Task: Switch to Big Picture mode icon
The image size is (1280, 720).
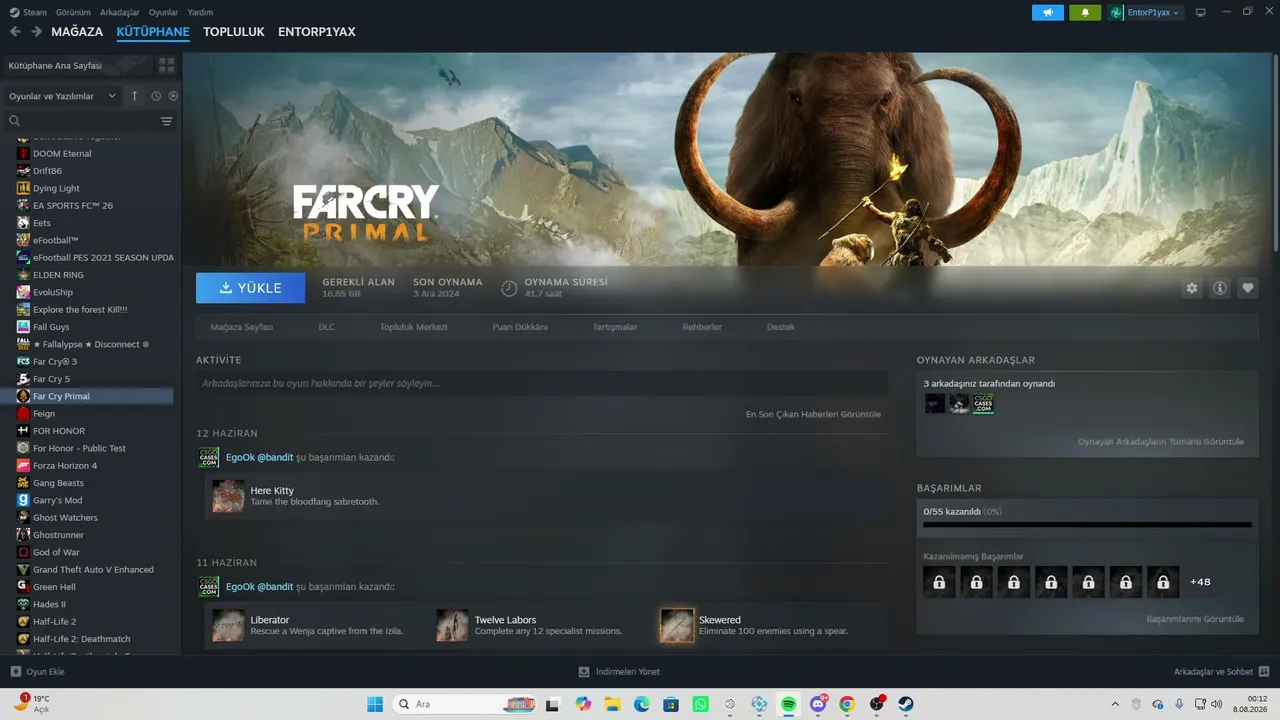Action: click(x=1200, y=12)
